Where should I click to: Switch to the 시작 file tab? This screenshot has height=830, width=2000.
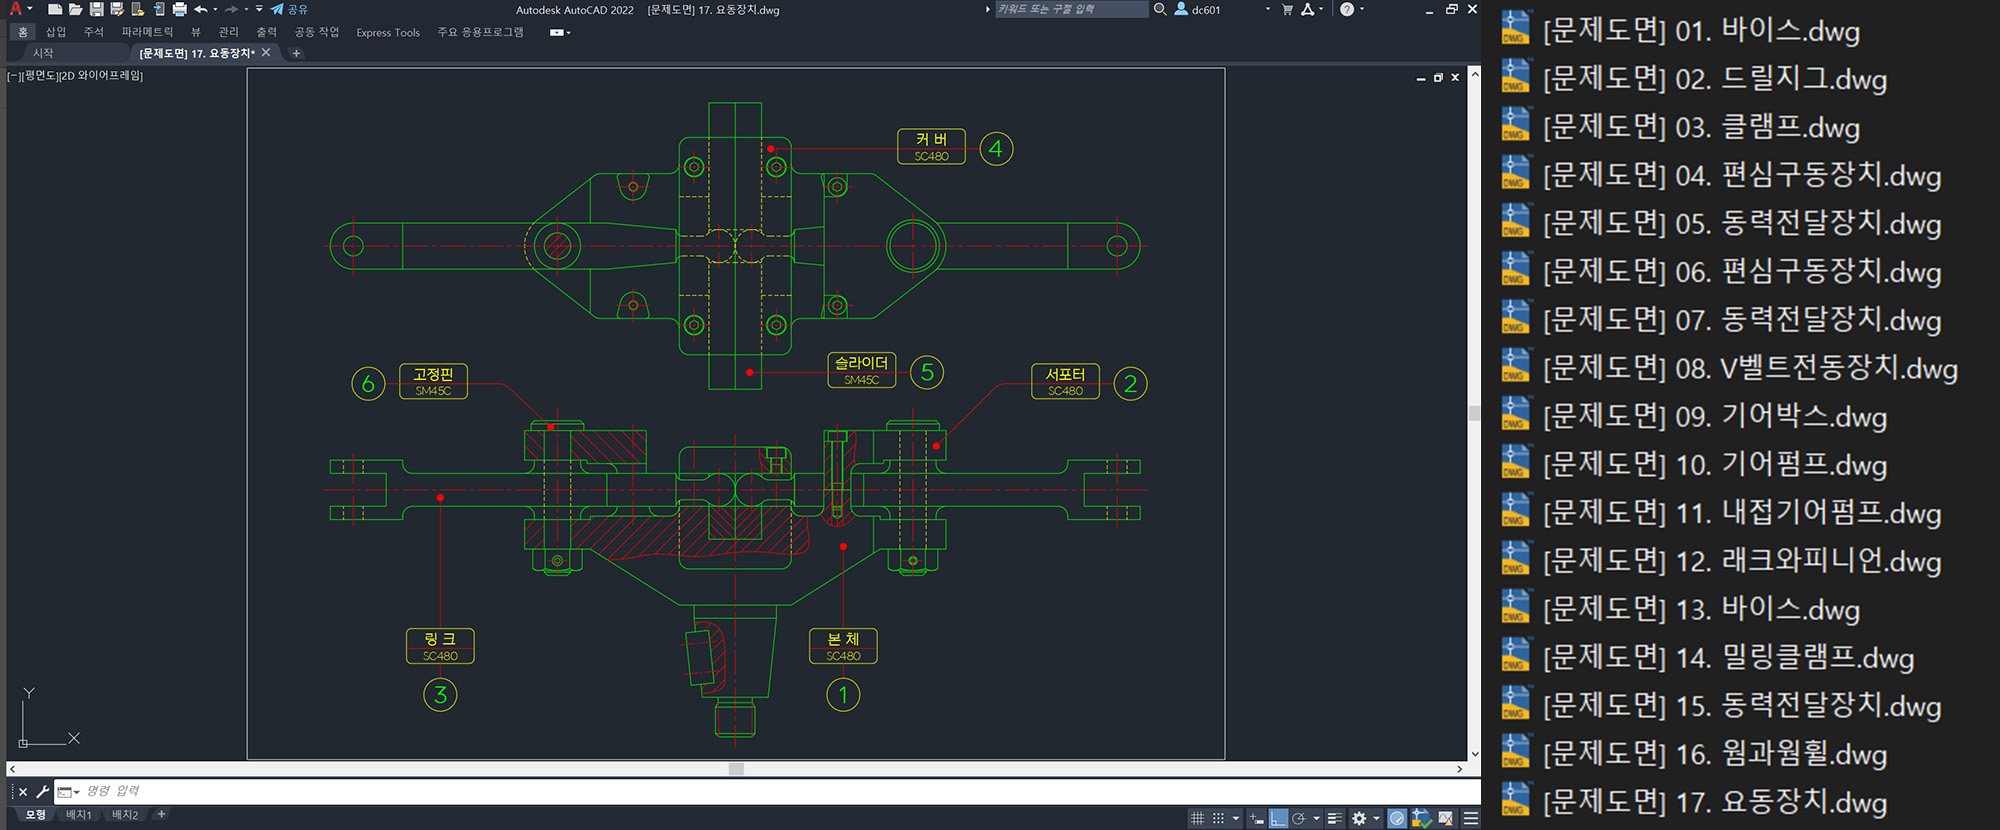(43, 53)
